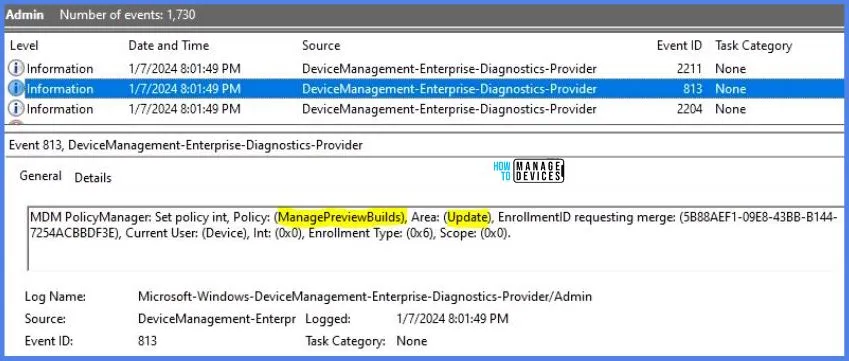The image size is (849, 361).
Task: Sort by Date and Time column header
Action: click(168, 46)
